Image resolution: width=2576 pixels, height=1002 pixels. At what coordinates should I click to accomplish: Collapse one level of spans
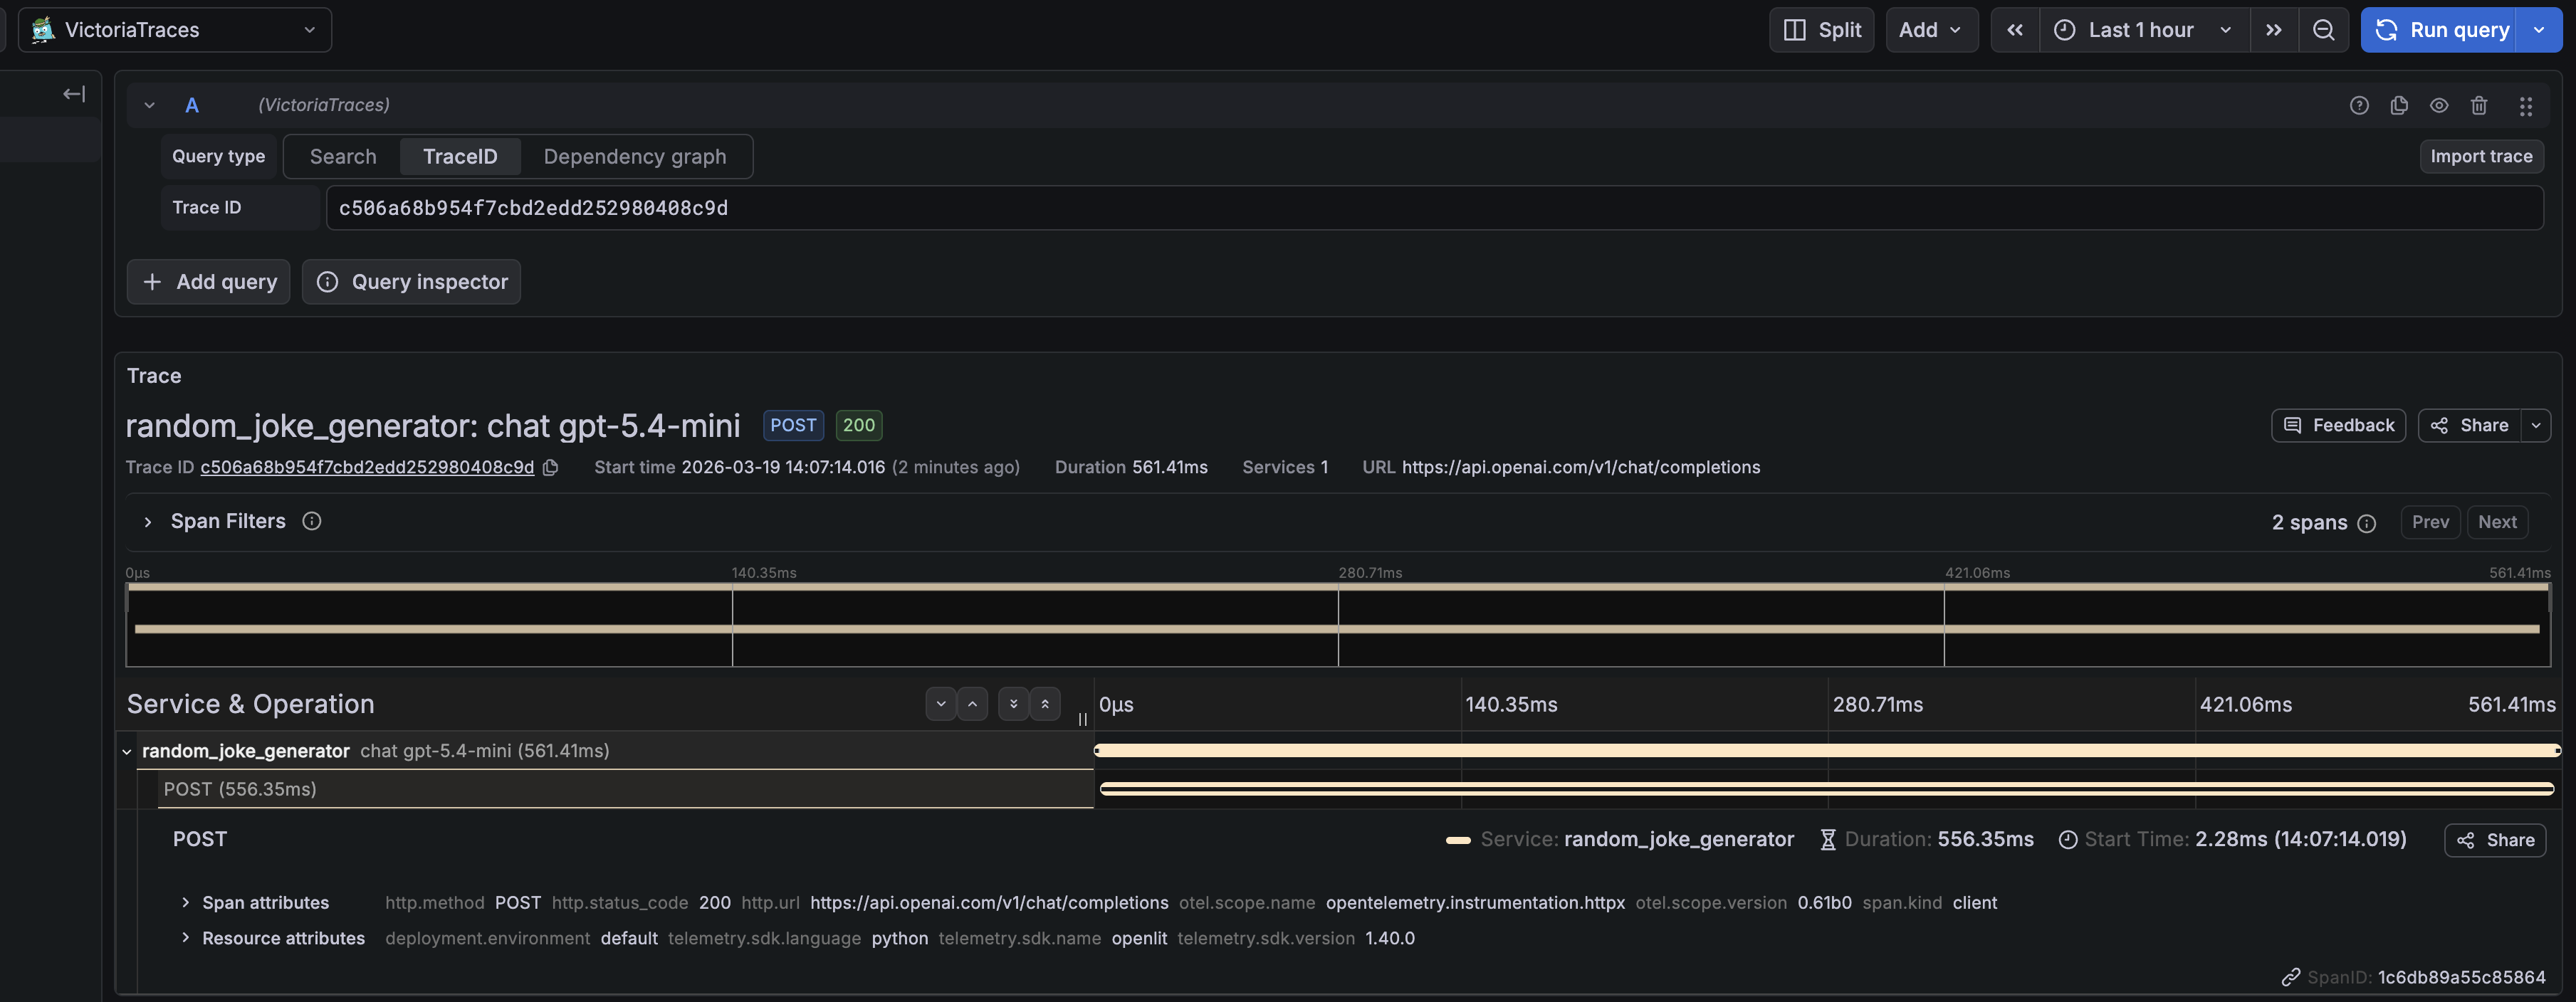972,704
